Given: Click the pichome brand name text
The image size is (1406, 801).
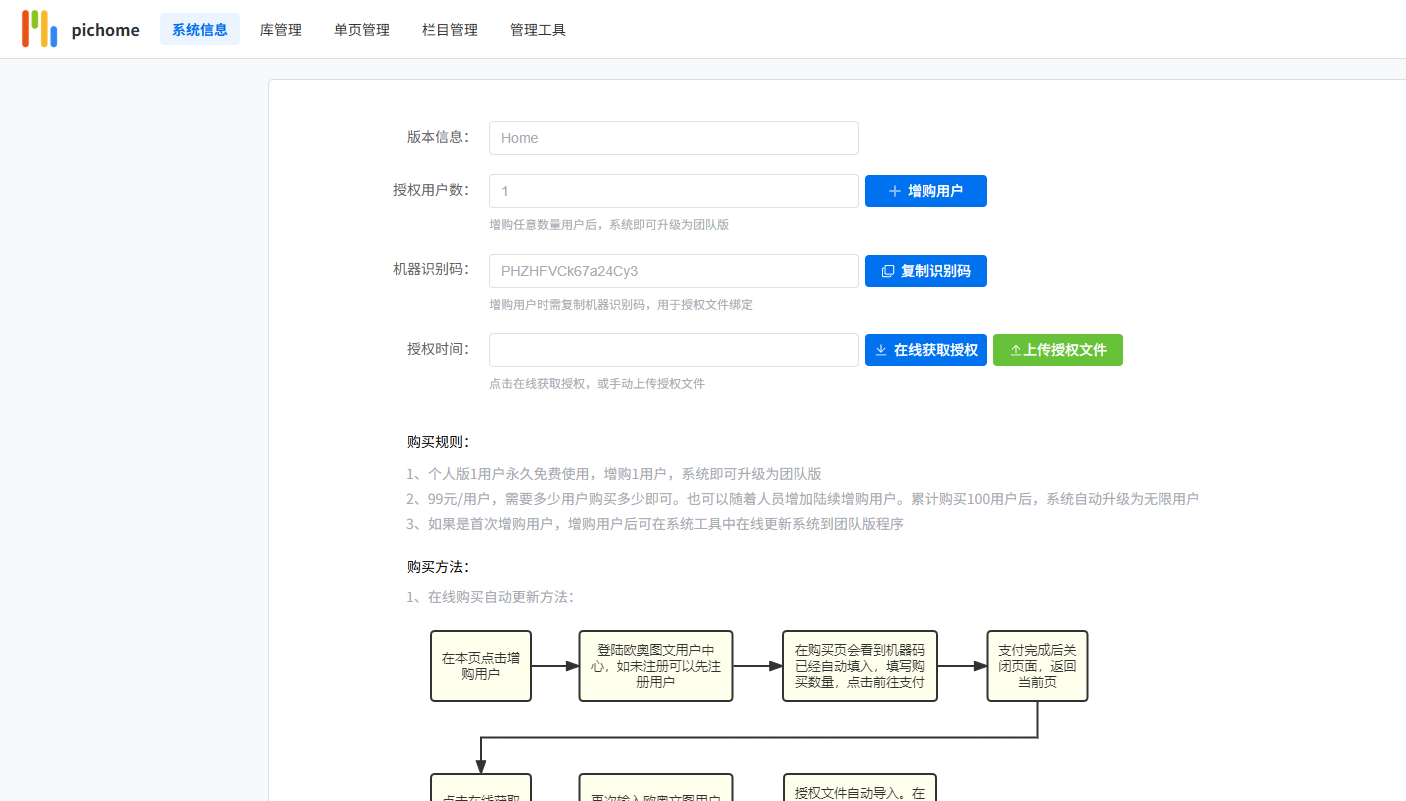Looking at the screenshot, I should point(106,30).
